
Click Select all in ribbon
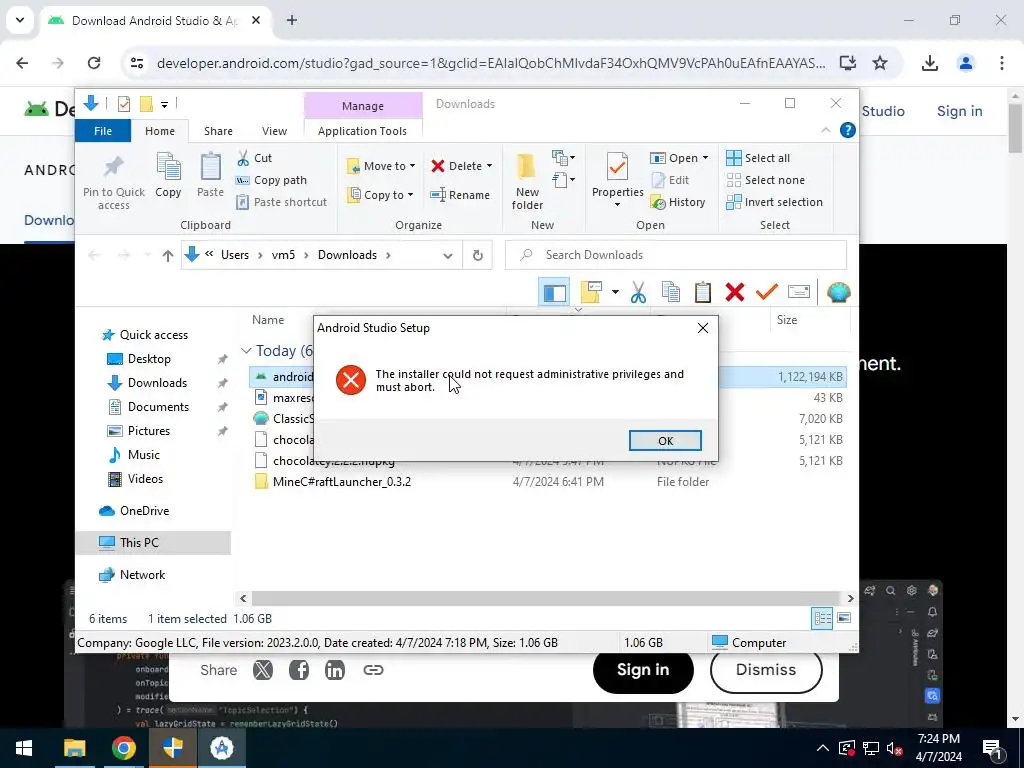point(758,158)
